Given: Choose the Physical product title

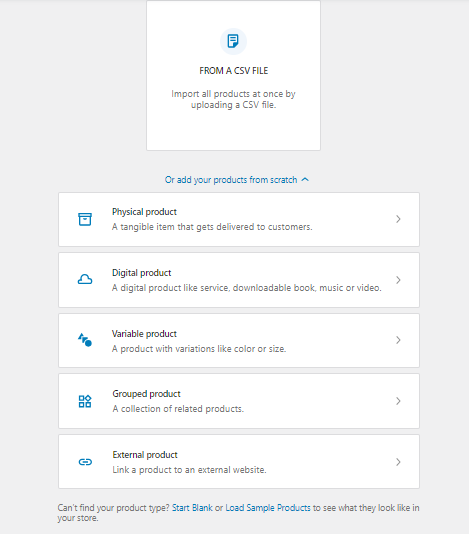Looking at the screenshot, I should [144, 212].
